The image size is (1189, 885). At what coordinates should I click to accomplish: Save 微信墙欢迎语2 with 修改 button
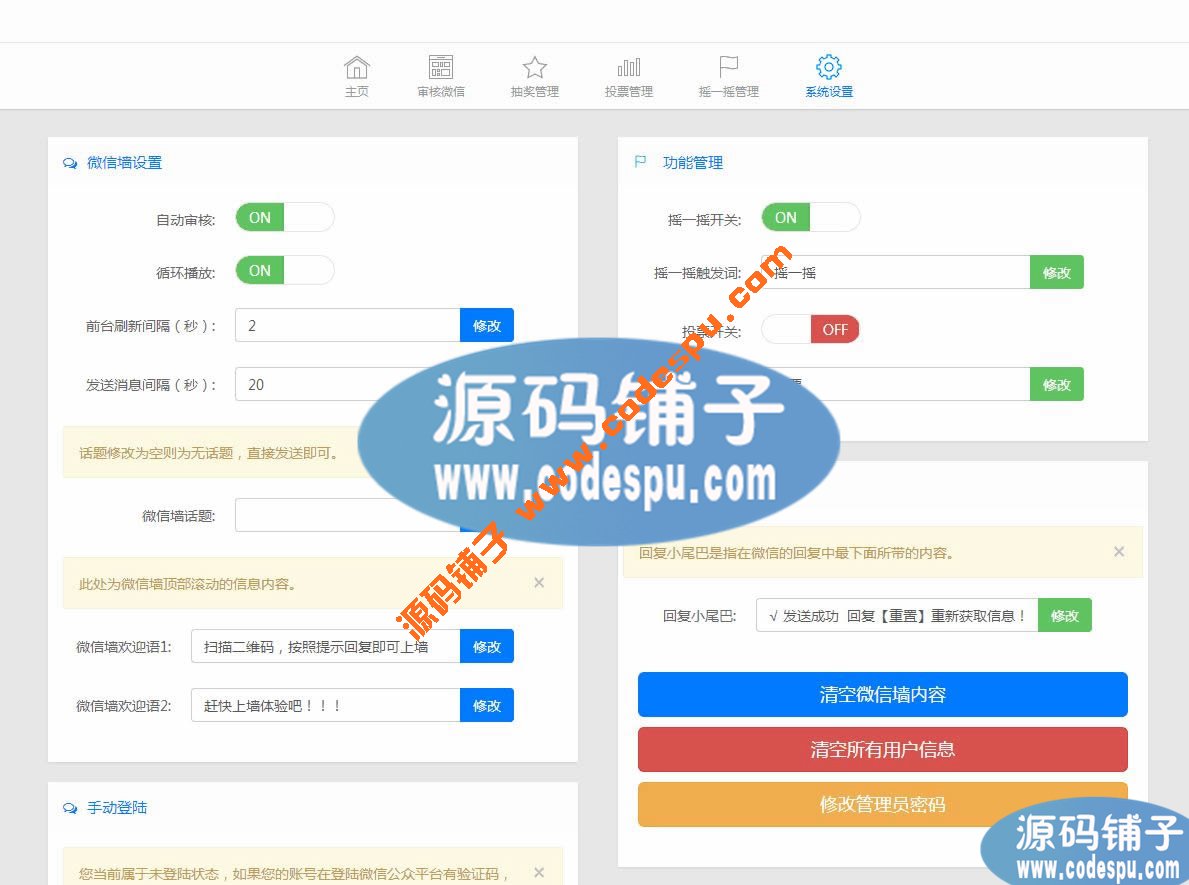487,705
